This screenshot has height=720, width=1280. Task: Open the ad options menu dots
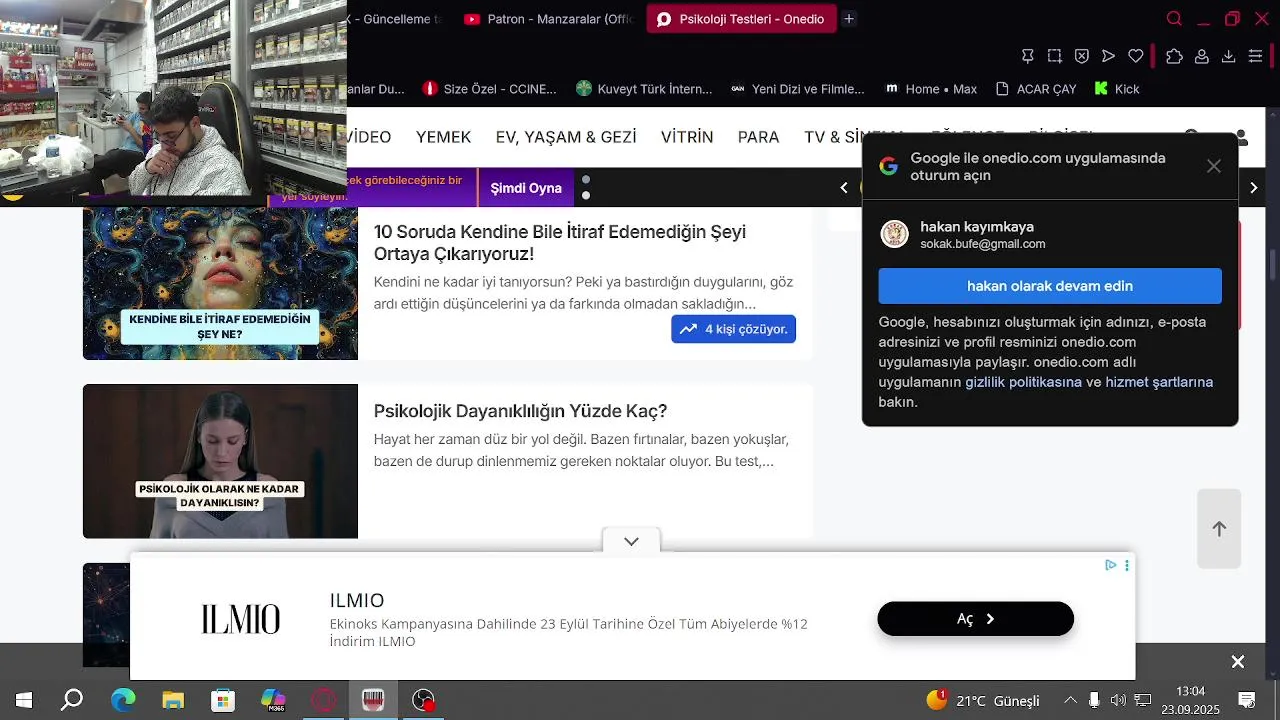[1127, 565]
